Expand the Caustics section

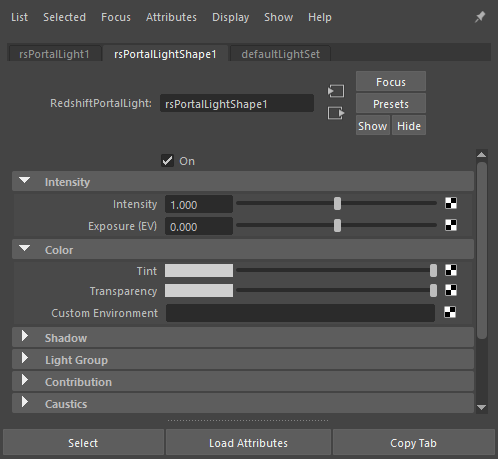pyautogui.click(x=25, y=402)
